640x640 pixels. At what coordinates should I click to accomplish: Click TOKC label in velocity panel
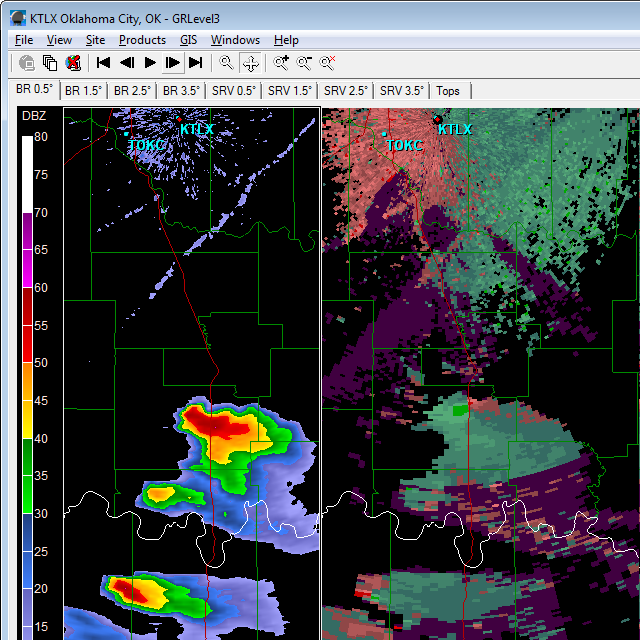coord(404,144)
